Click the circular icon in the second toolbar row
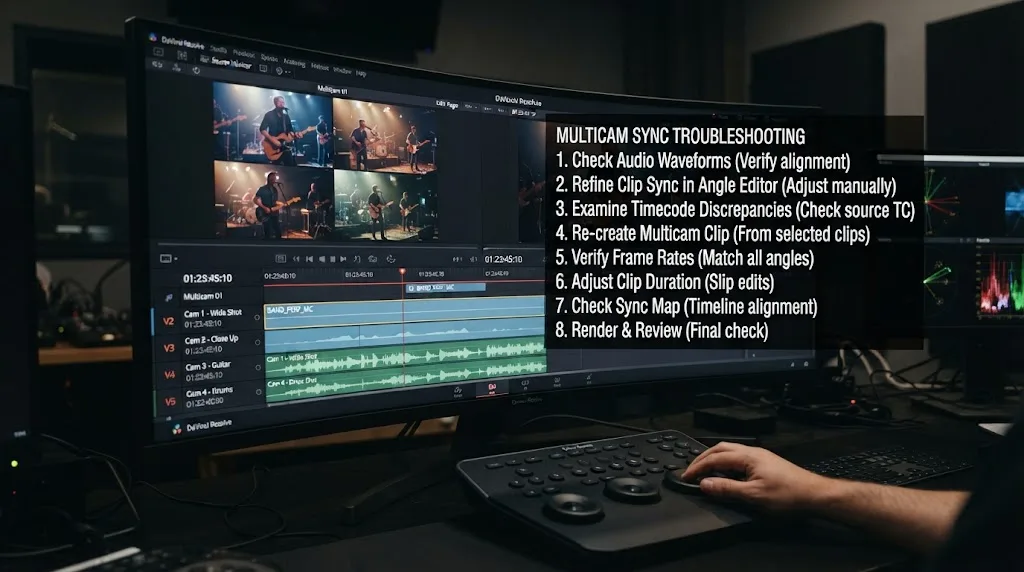The image size is (1024, 572). click(196, 70)
